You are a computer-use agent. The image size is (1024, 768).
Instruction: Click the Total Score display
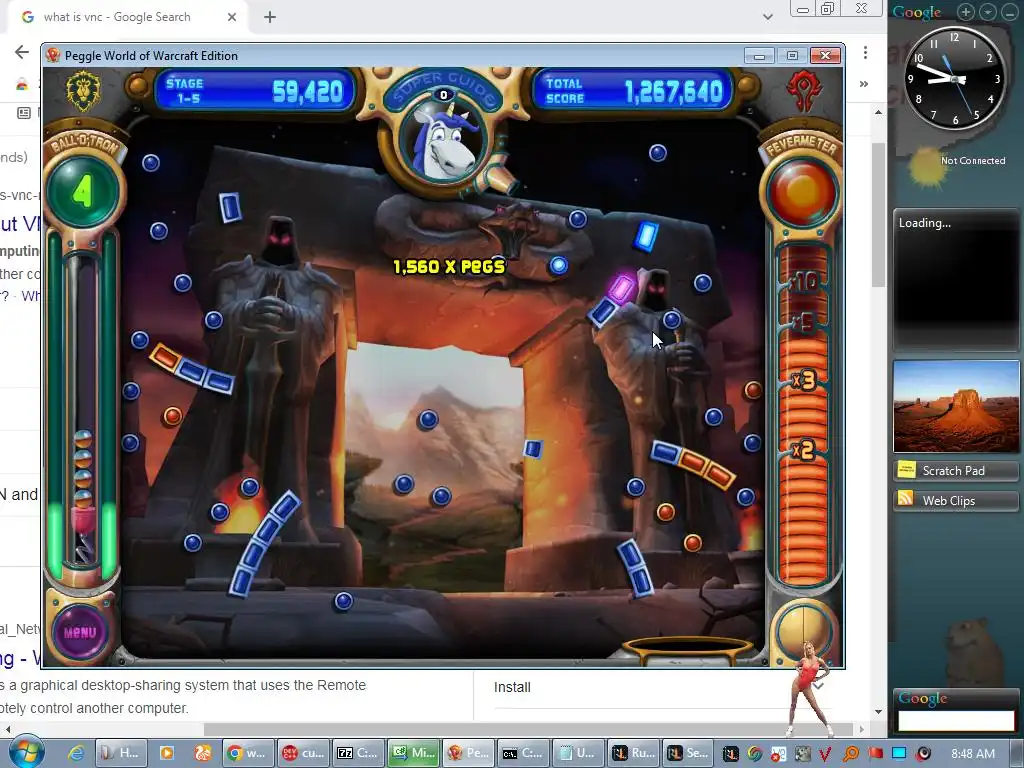pyautogui.click(x=633, y=91)
